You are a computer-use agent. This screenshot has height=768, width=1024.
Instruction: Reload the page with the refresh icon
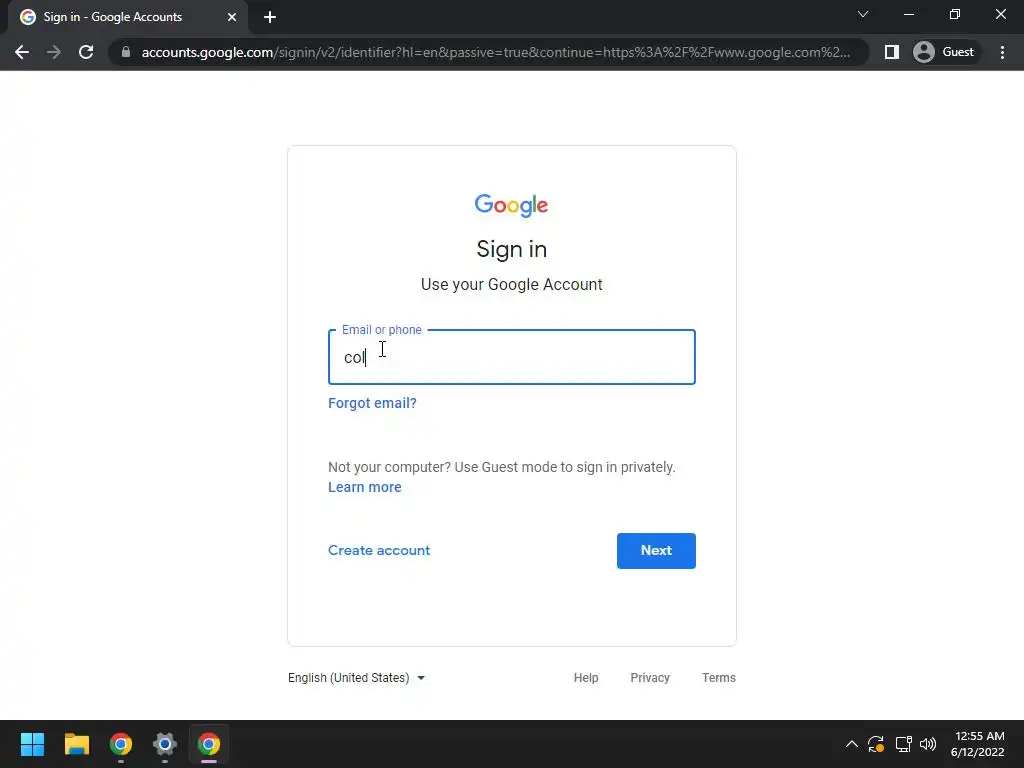coord(86,52)
